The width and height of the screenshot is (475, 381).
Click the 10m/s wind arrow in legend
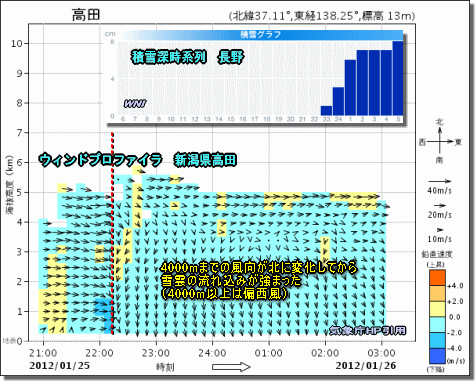(x=440, y=230)
